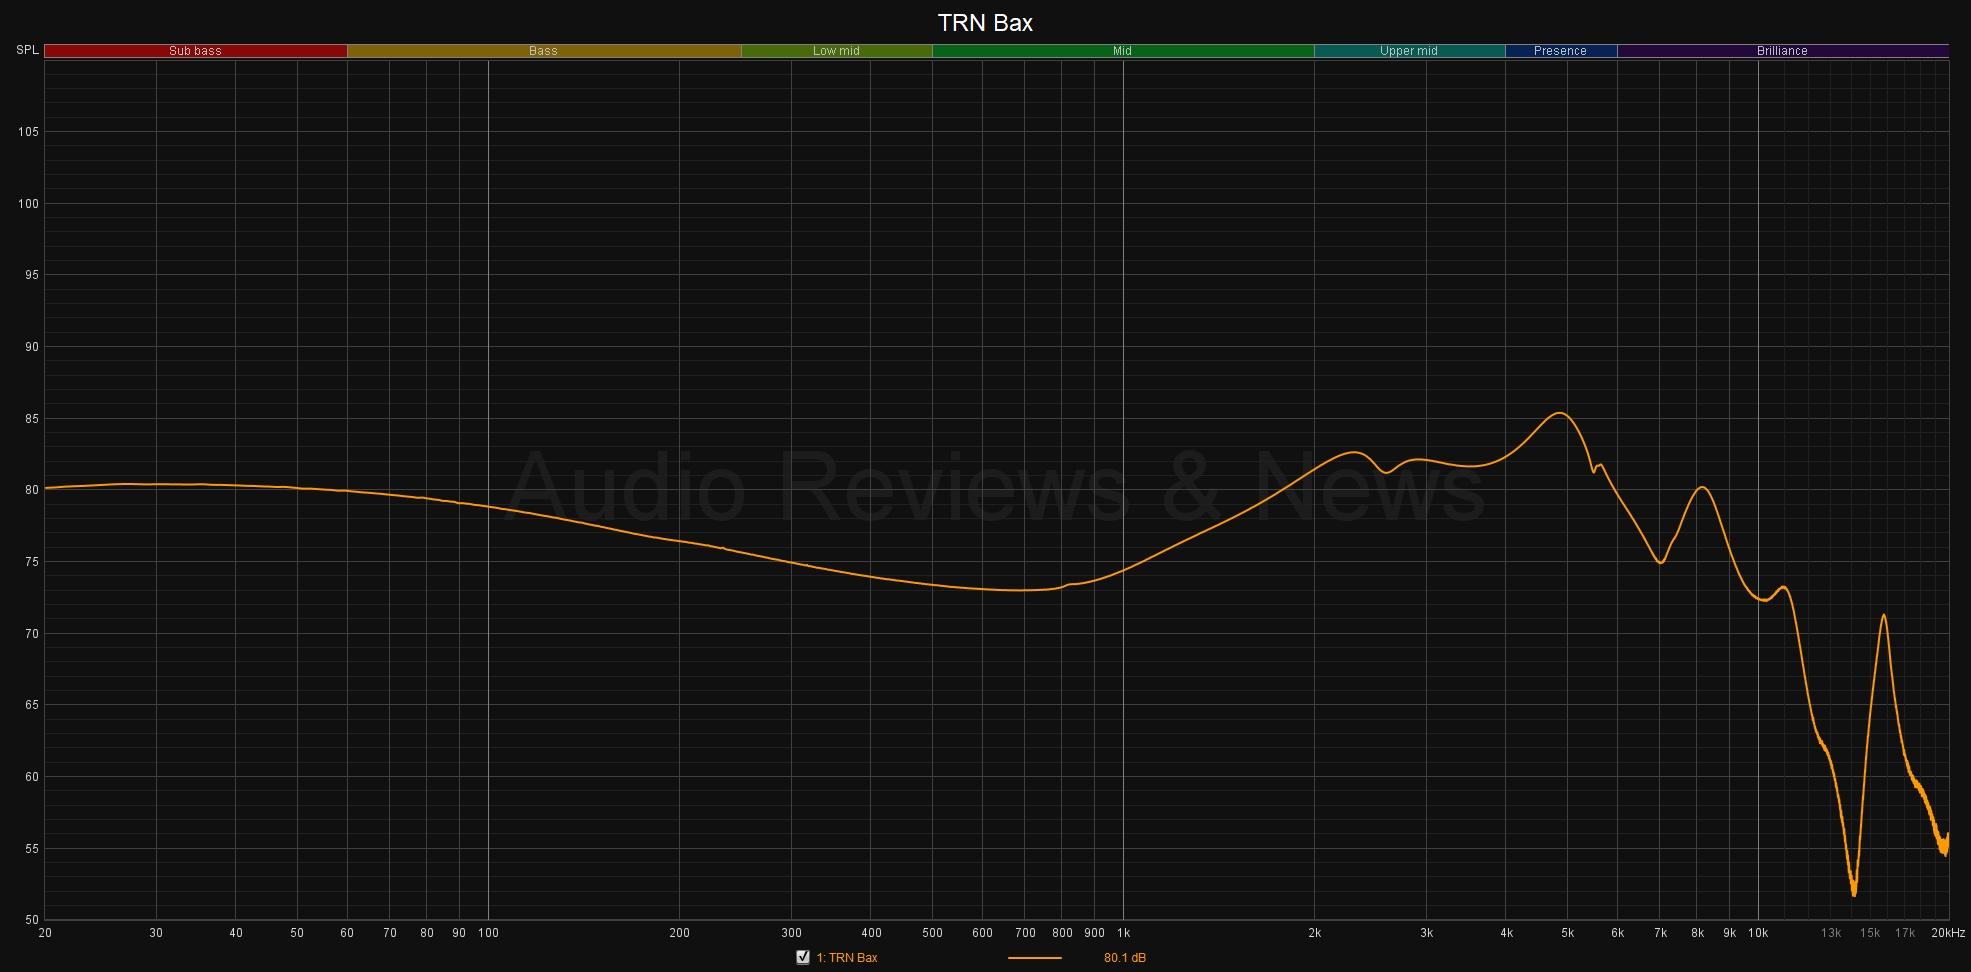Click the TRN Bax legend label
Viewport: 1971px width, 972px height.
(x=846, y=958)
